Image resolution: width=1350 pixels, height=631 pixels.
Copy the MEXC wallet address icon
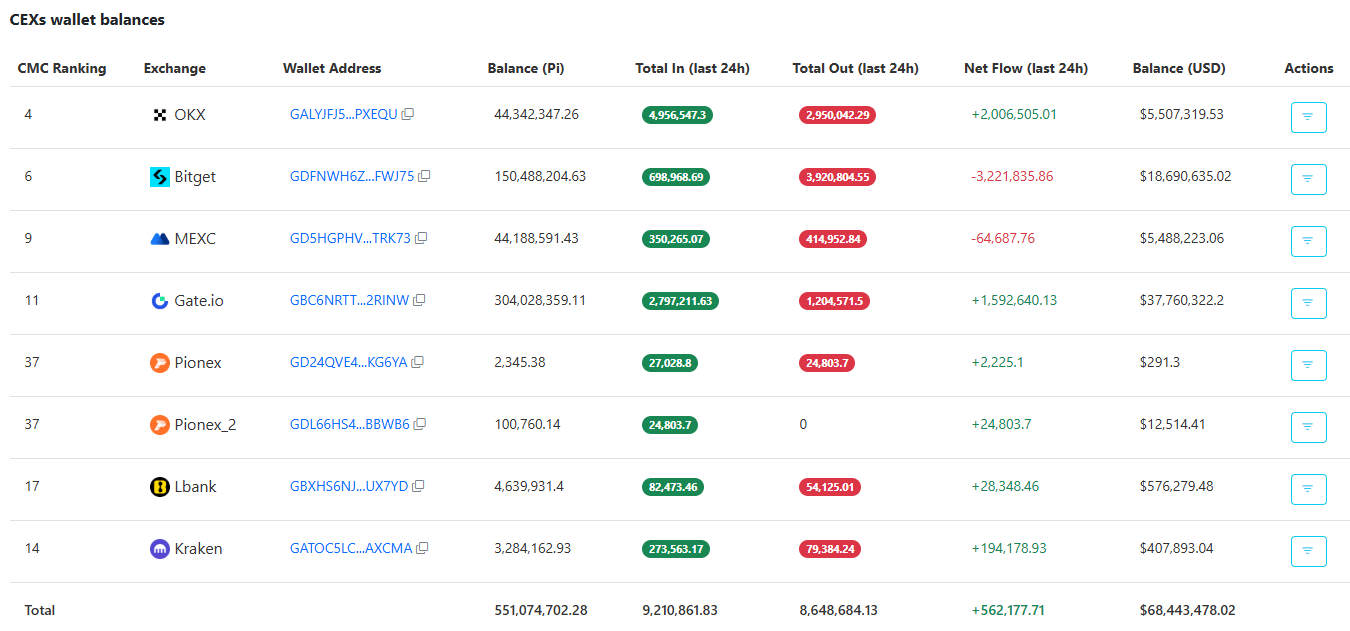point(421,238)
